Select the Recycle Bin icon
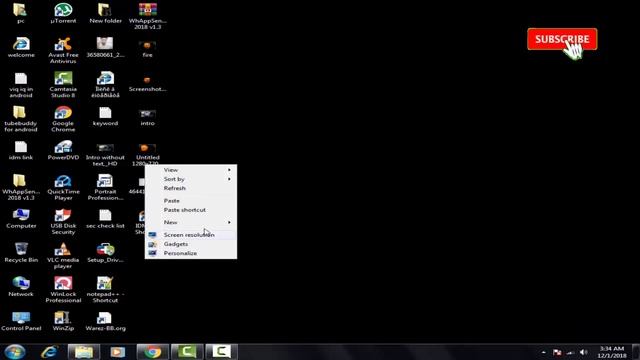Viewport: 640px width, 360px height. tap(21, 253)
